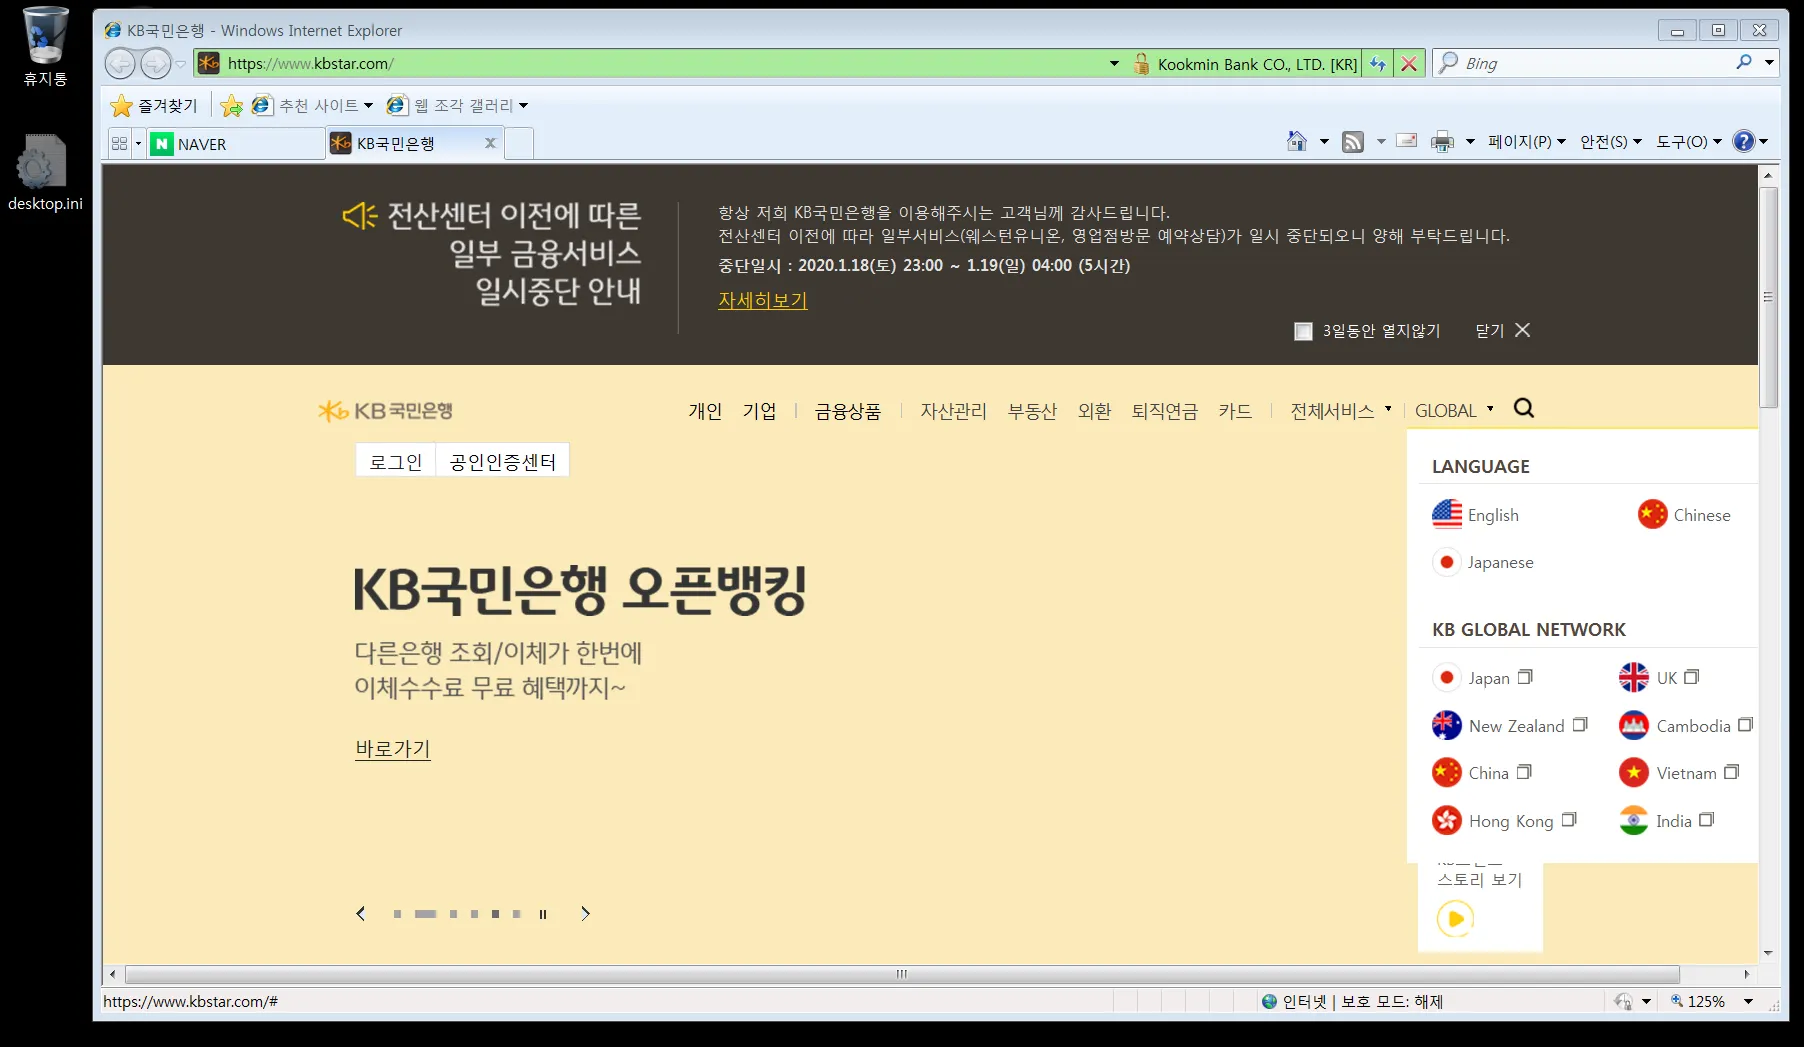1804x1047 pixels.
Task: Click the security lock icon in address bar
Action: tap(1141, 64)
